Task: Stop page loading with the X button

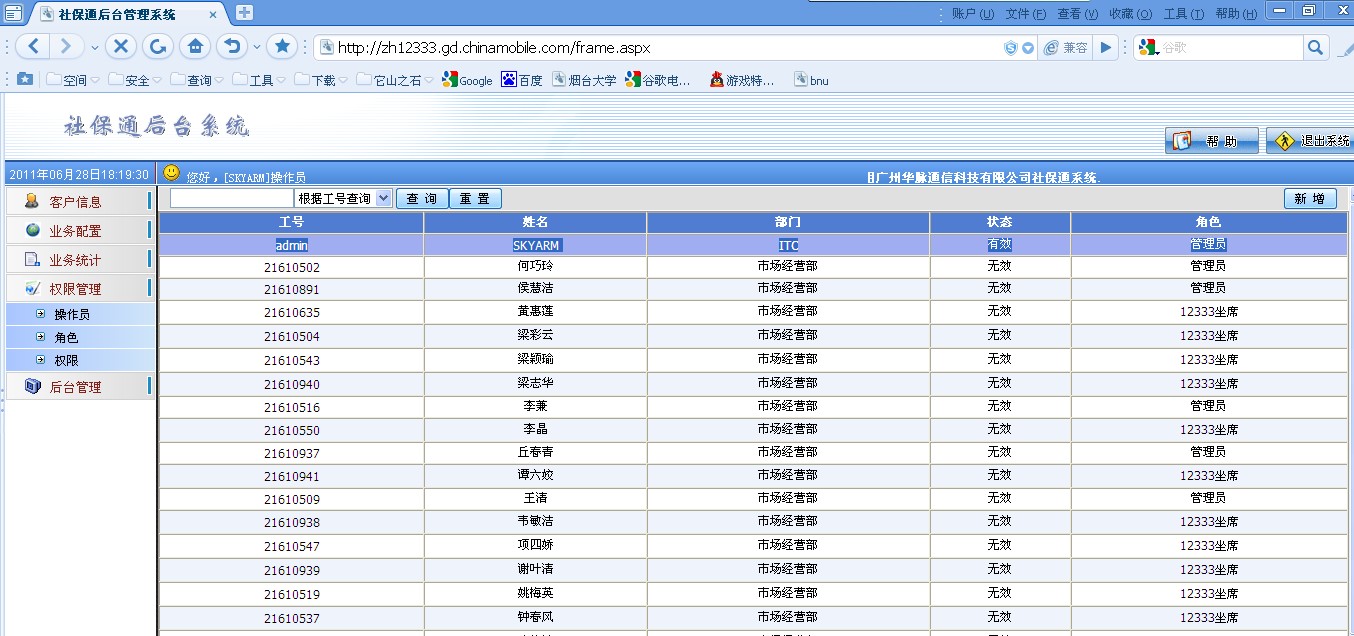Action: pyautogui.click(x=121, y=47)
